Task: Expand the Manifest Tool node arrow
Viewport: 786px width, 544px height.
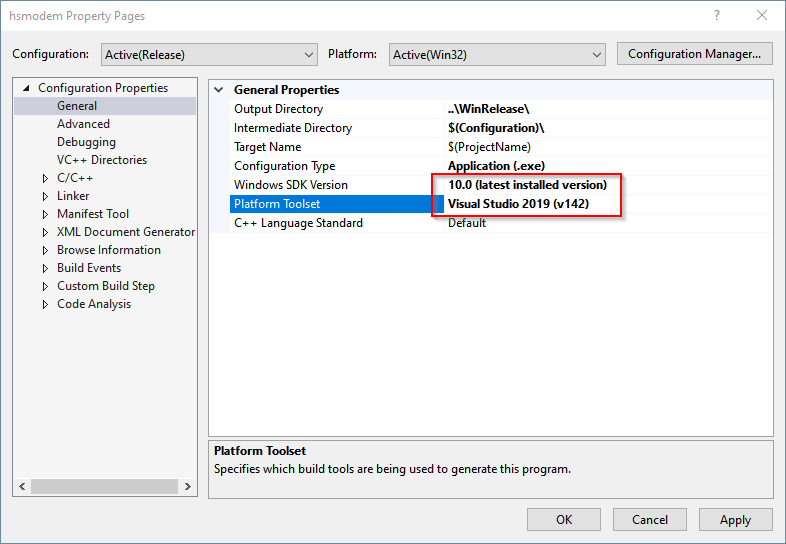Action: 45,214
